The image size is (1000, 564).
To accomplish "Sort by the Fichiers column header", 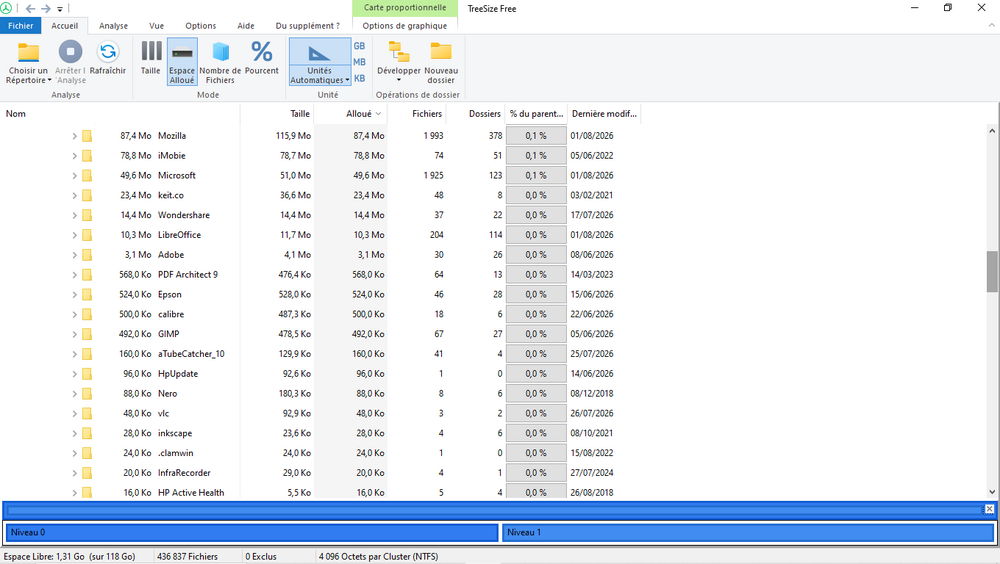I will pyautogui.click(x=416, y=114).
